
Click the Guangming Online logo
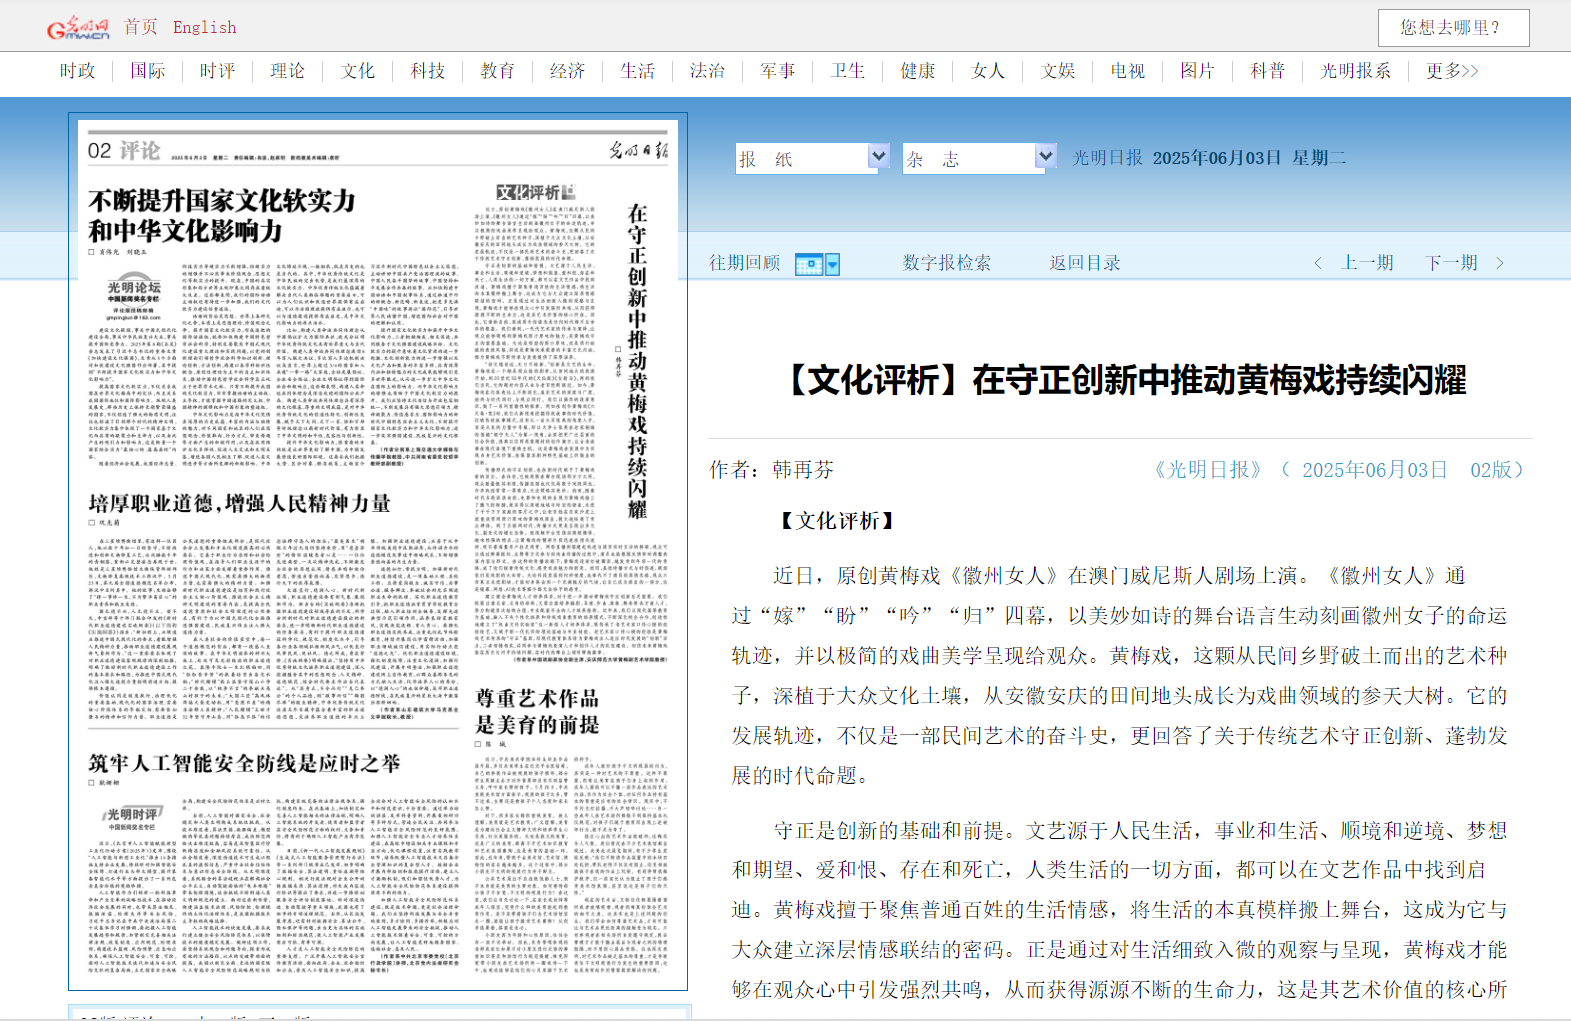click(78, 28)
